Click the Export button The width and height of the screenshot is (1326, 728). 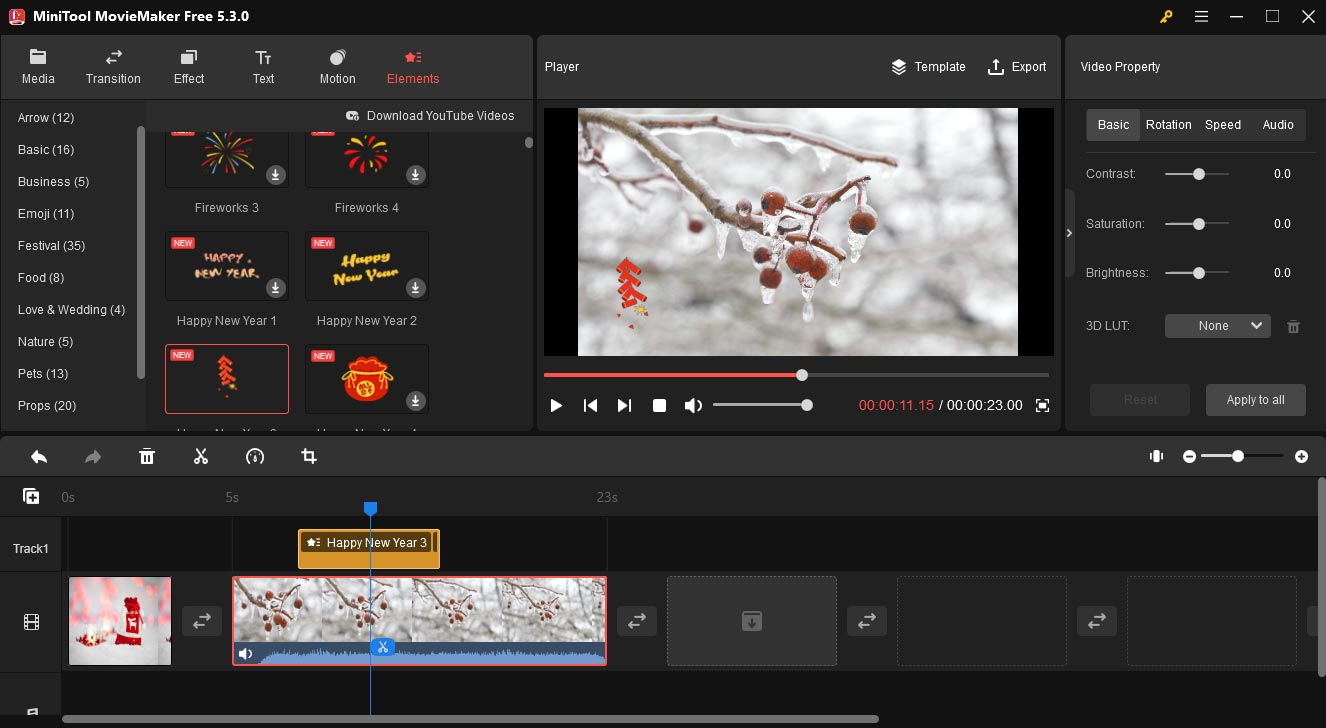(1017, 67)
